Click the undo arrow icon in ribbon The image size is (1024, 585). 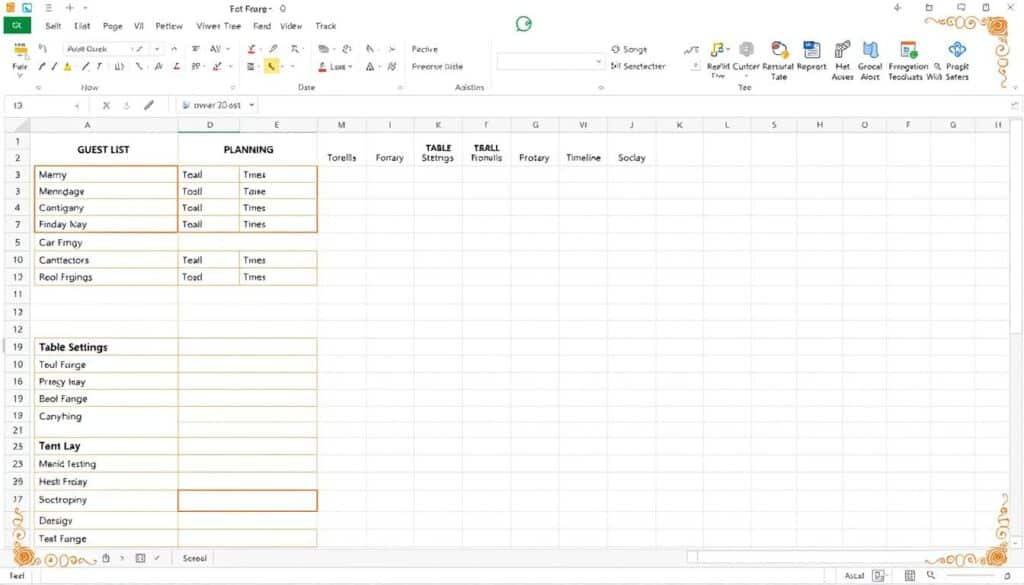(x=43, y=48)
